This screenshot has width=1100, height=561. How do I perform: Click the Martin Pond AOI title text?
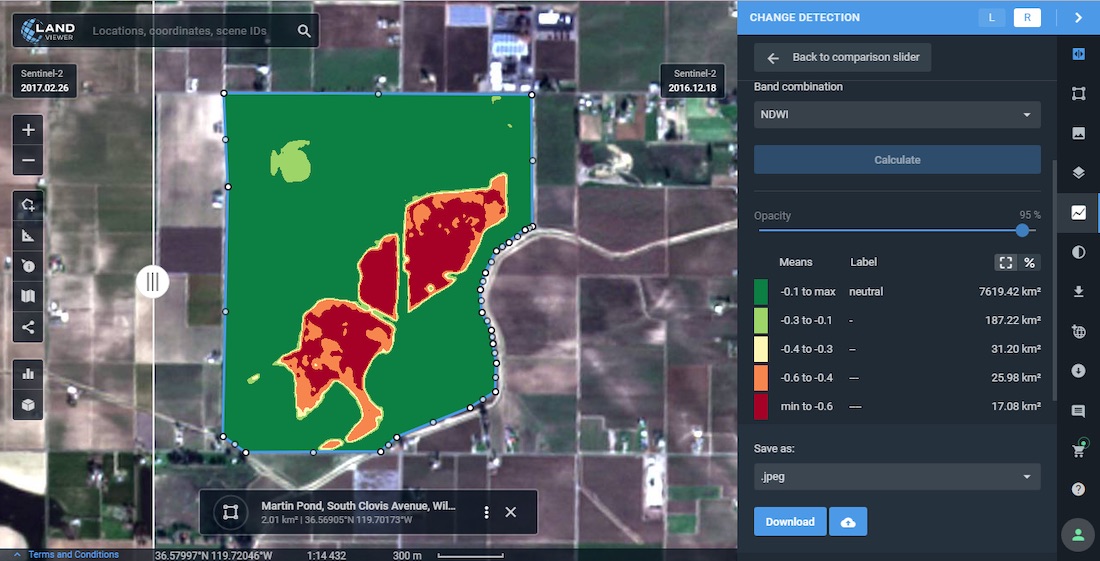tap(358, 506)
